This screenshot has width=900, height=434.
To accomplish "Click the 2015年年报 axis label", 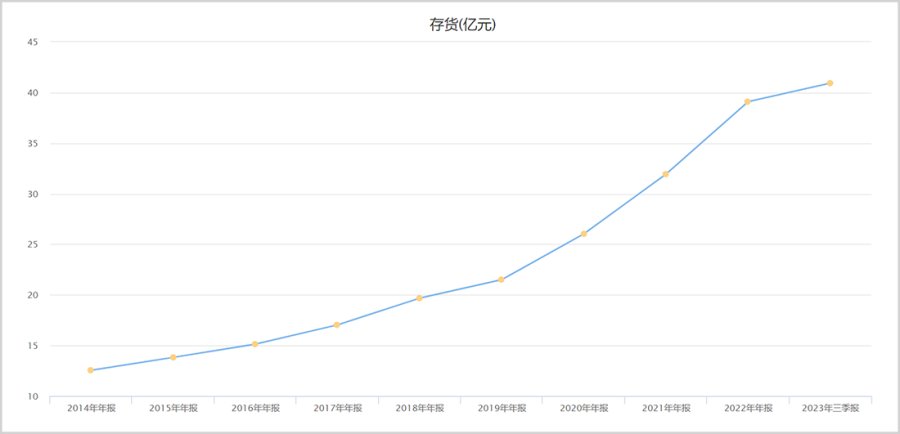I will (x=173, y=408).
